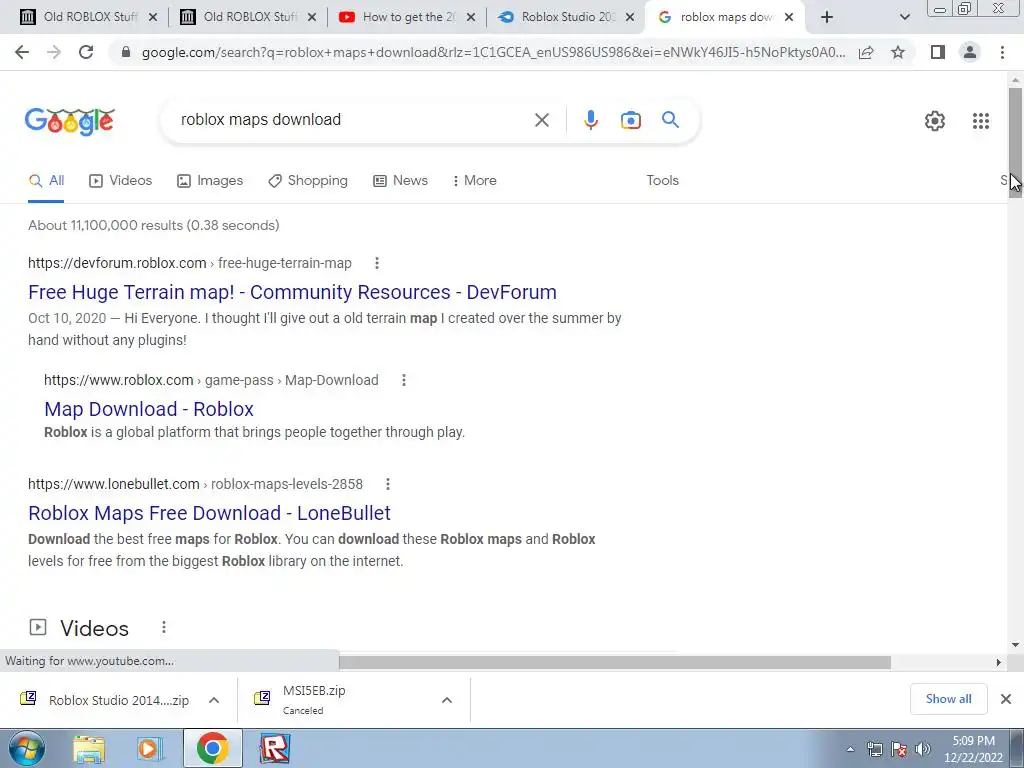Close the YouTube How to get tab
1024x768 pixels.
click(x=471, y=18)
